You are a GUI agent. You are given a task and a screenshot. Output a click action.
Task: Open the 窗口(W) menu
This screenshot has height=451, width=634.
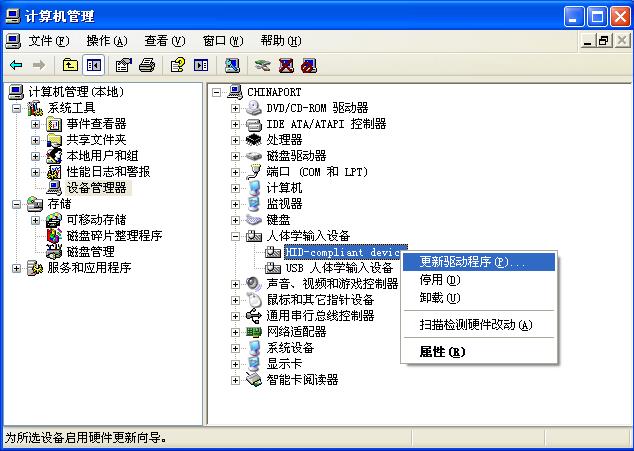point(223,41)
